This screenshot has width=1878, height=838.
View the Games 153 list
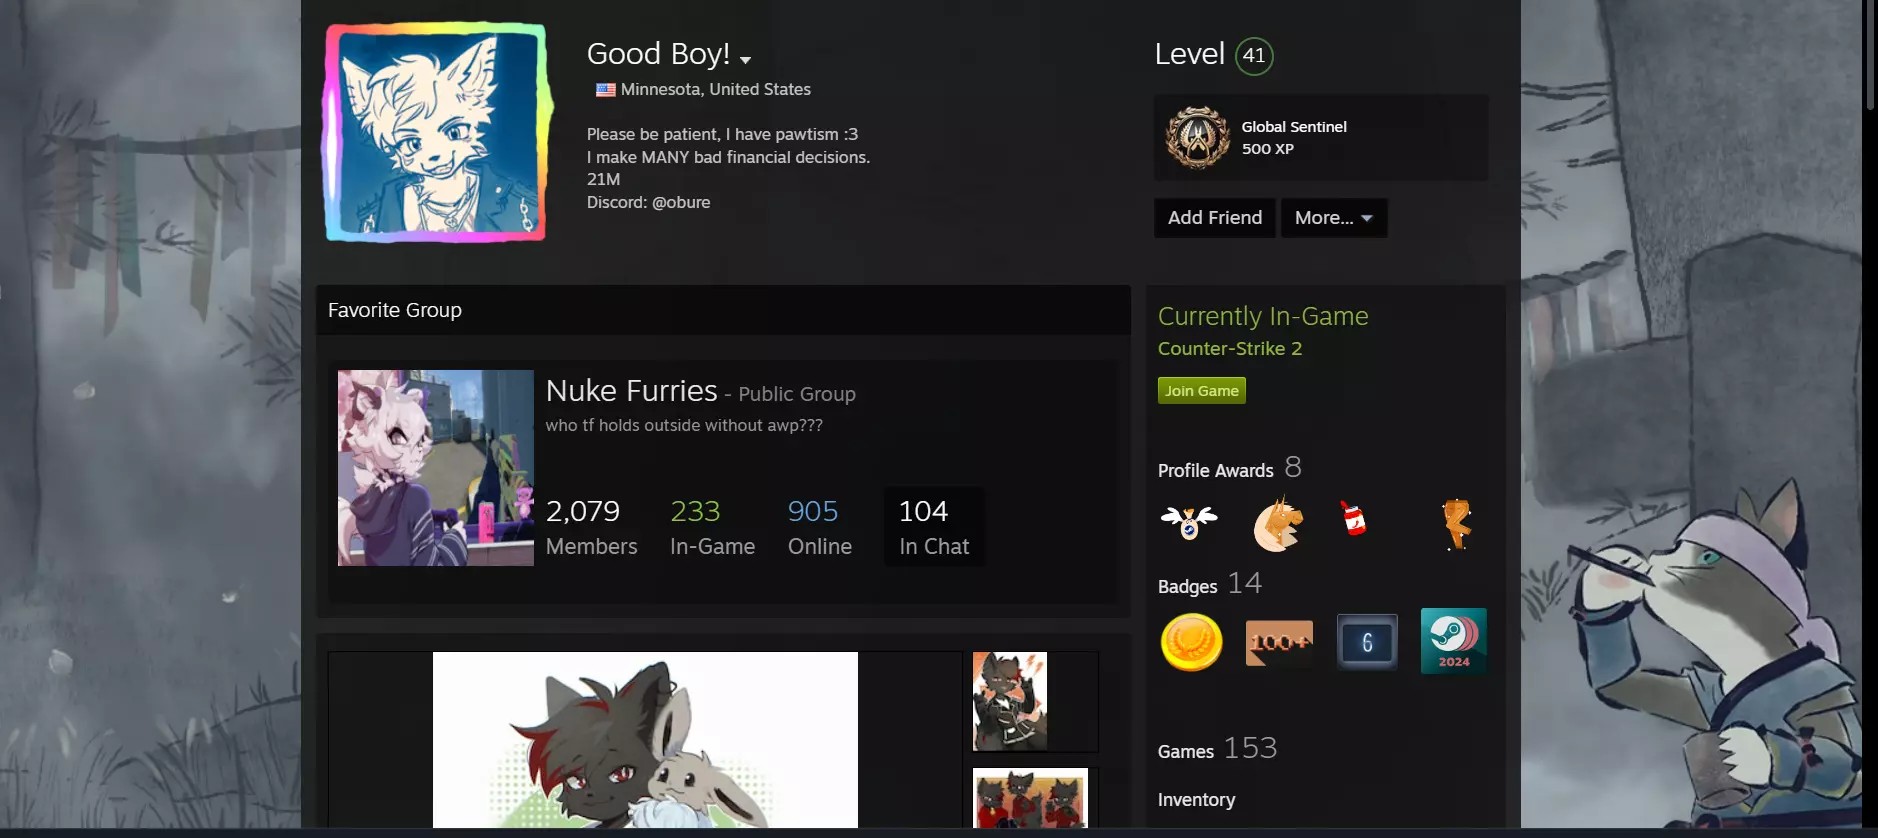(x=1216, y=749)
